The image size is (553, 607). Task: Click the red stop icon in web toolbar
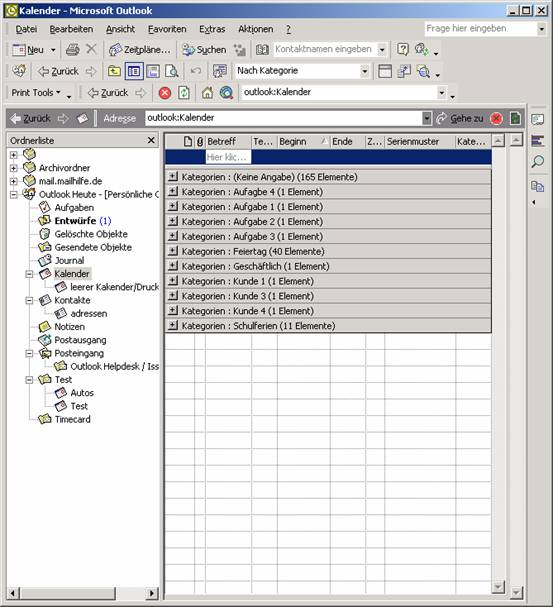point(165,93)
